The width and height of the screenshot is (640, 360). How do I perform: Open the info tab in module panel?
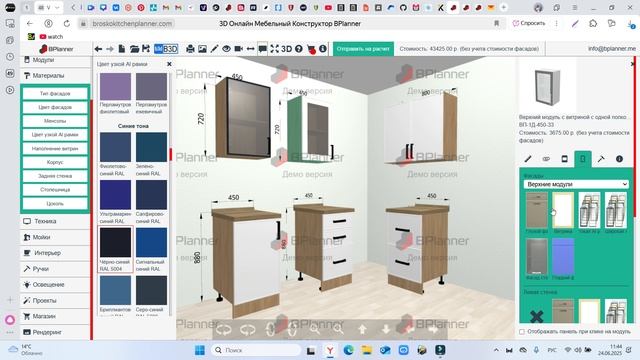619,159
